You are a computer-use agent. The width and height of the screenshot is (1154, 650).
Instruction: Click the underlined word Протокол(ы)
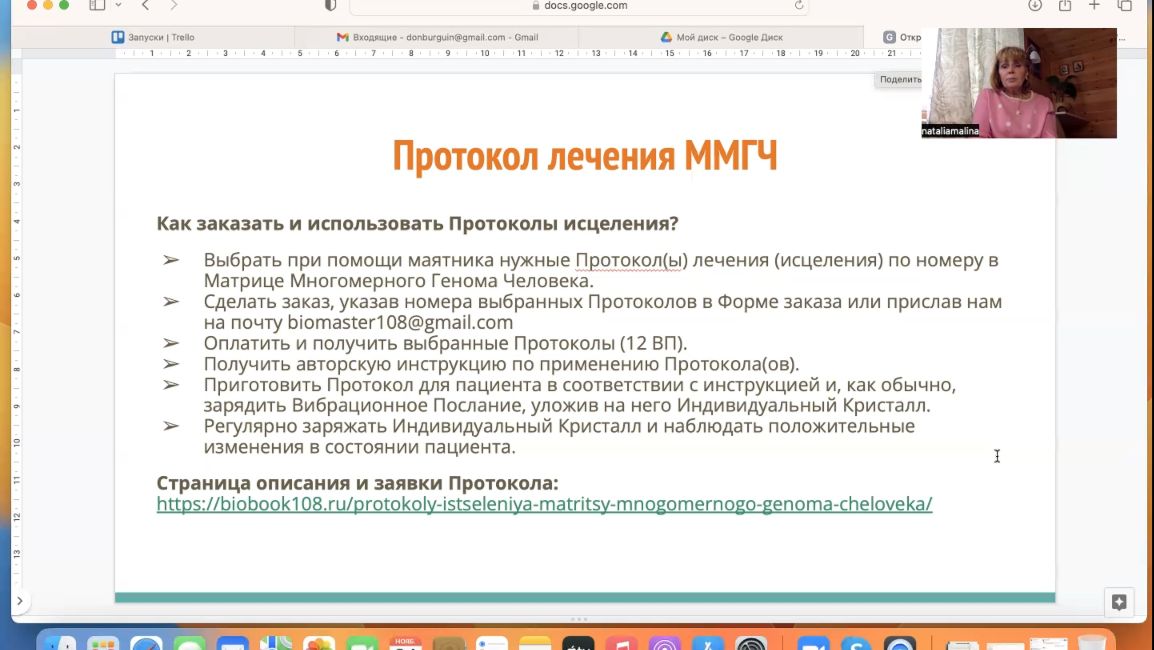(x=631, y=260)
